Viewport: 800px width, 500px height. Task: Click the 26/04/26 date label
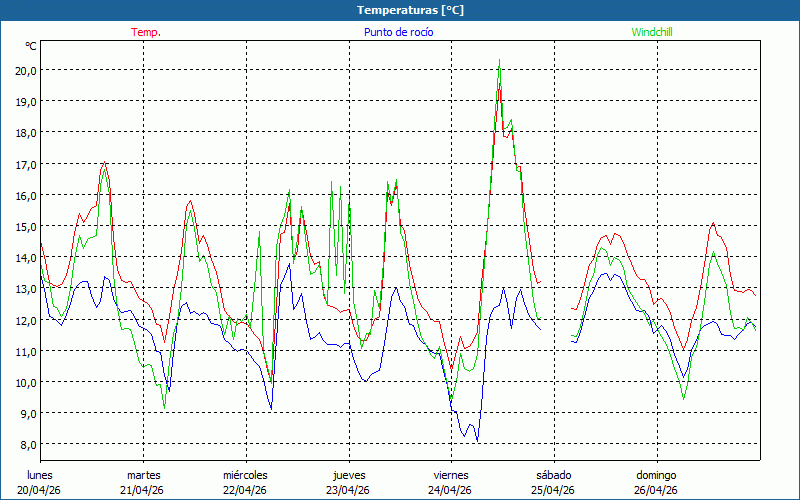tap(656, 490)
